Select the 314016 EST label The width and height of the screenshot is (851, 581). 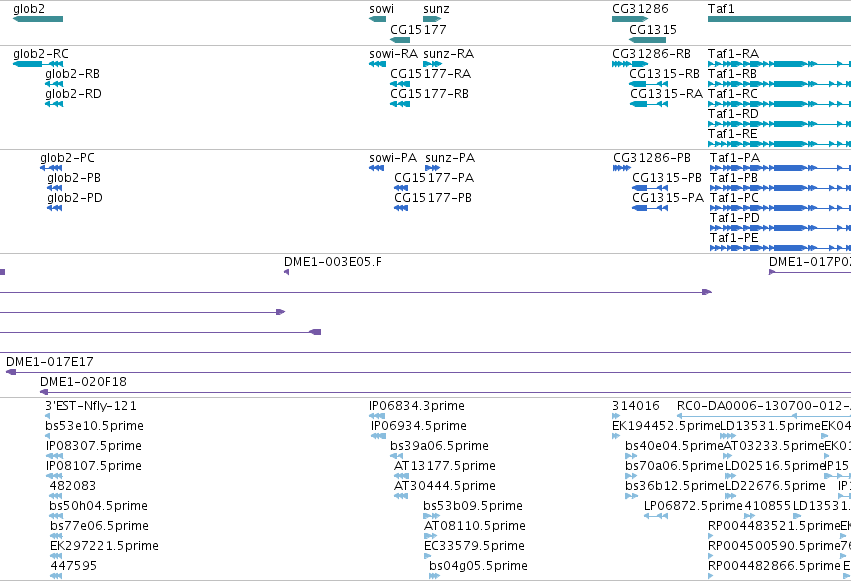636,406
